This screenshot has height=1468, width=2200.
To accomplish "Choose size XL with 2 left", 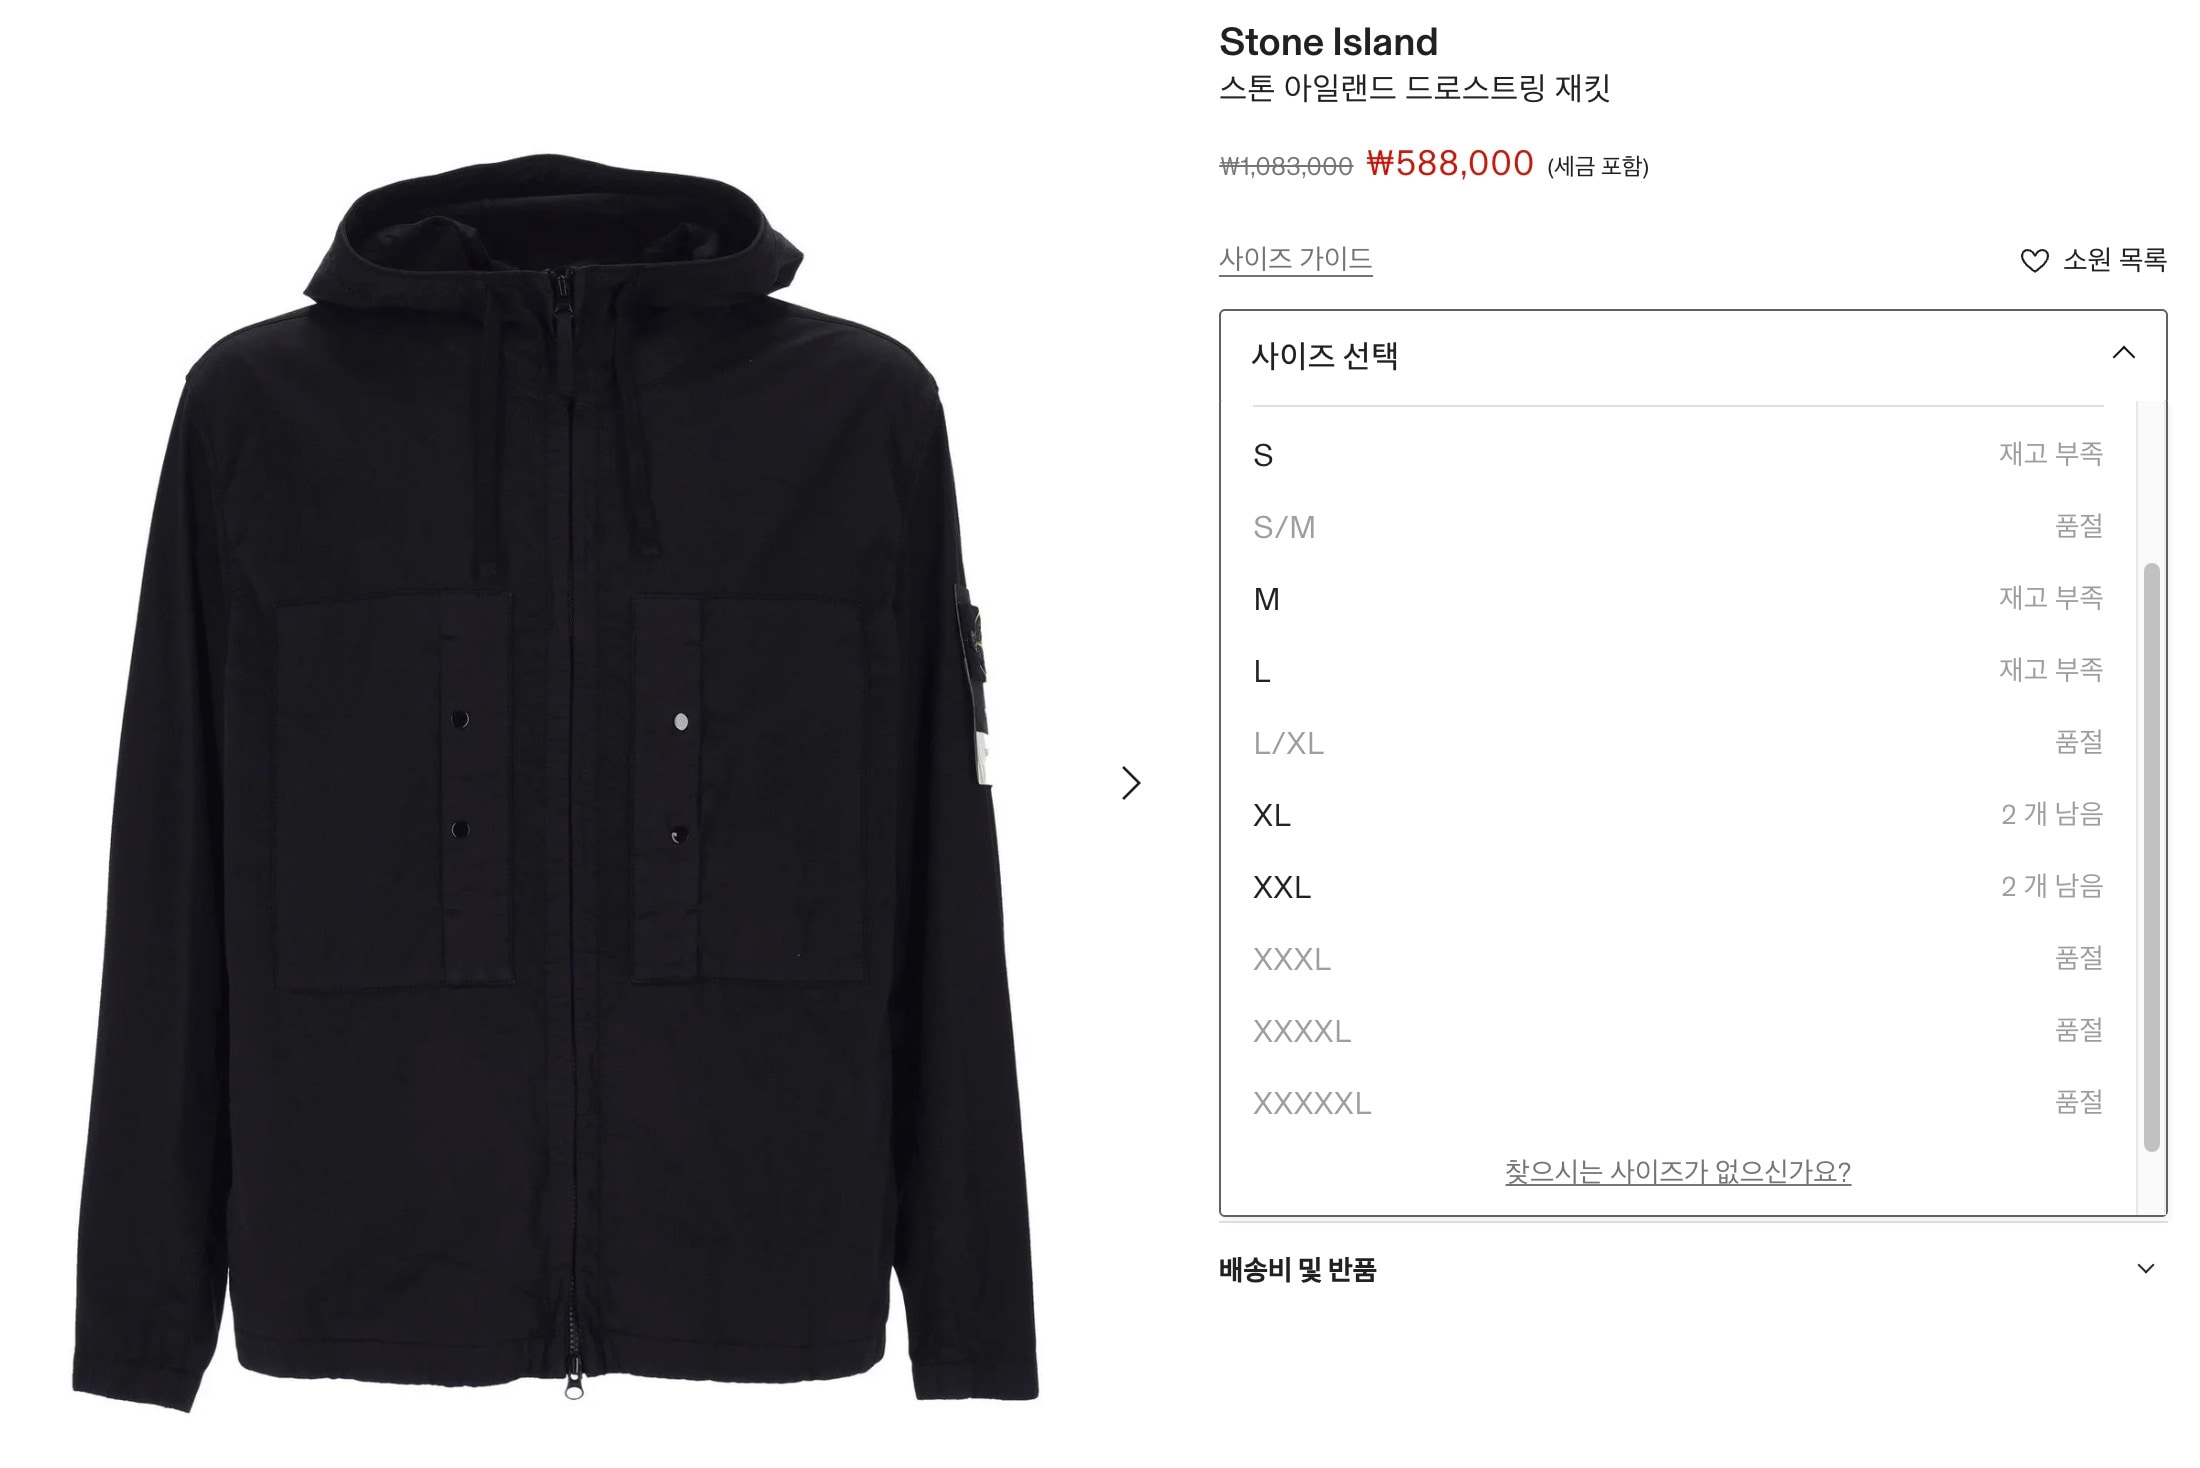I will pyautogui.click(x=1678, y=815).
